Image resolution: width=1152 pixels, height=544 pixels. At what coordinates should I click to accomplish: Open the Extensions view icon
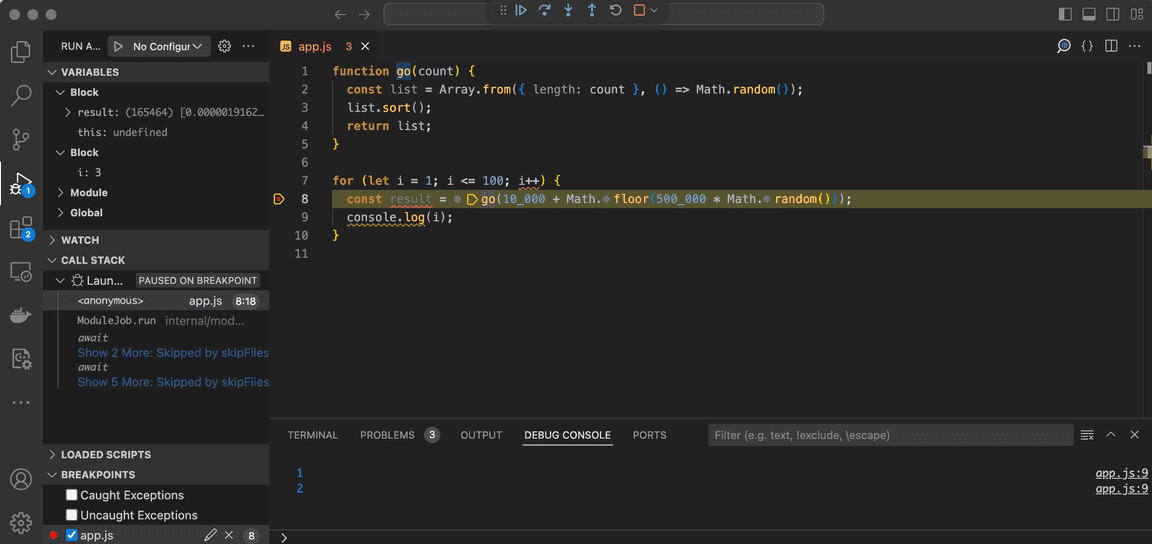(x=21, y=229)
